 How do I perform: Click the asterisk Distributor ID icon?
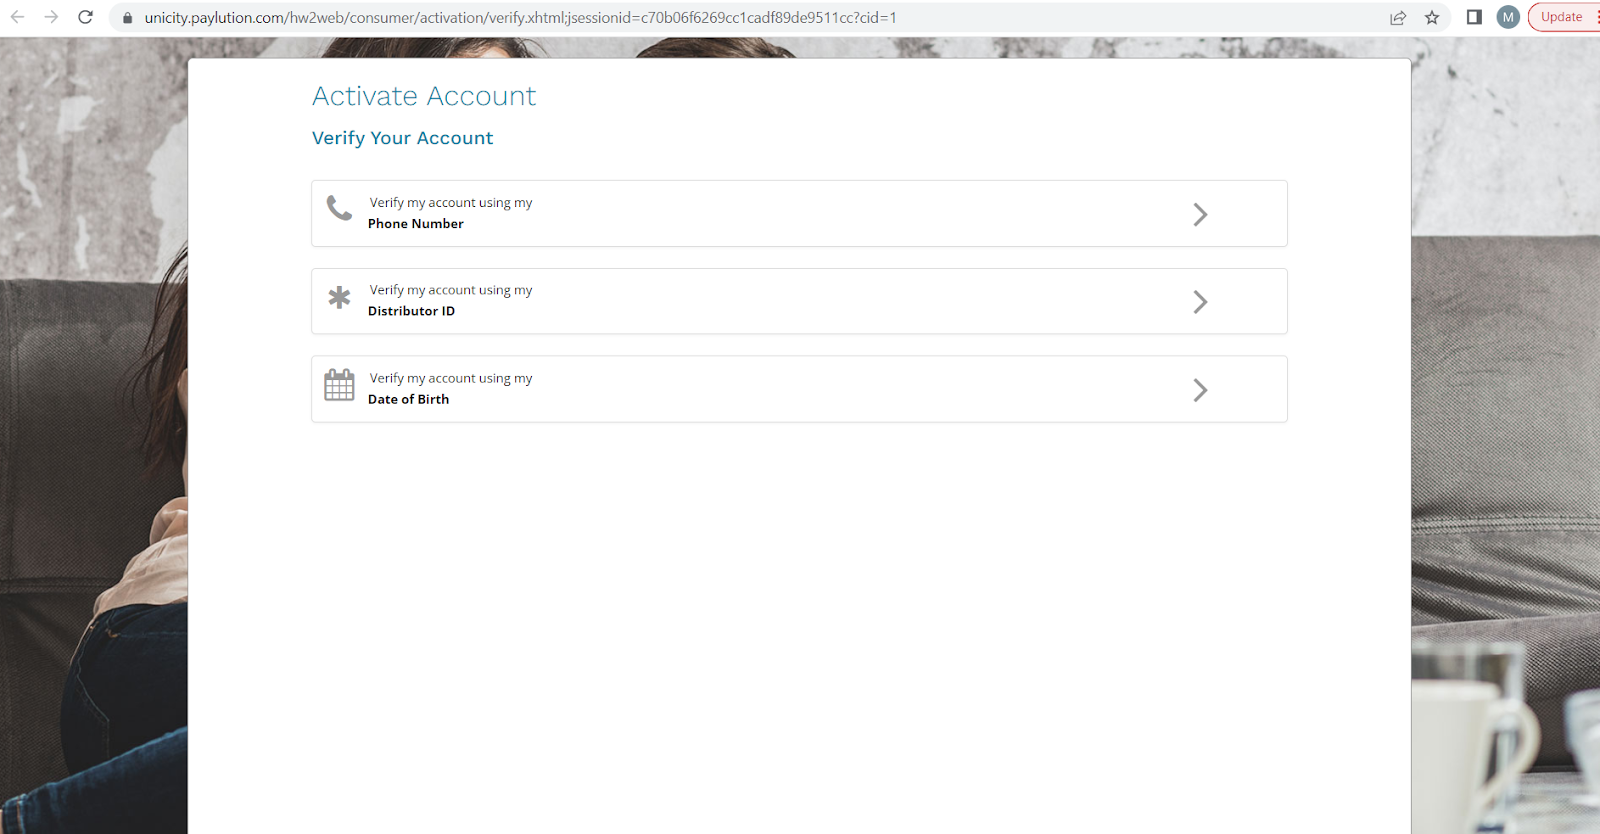point(339,297)
